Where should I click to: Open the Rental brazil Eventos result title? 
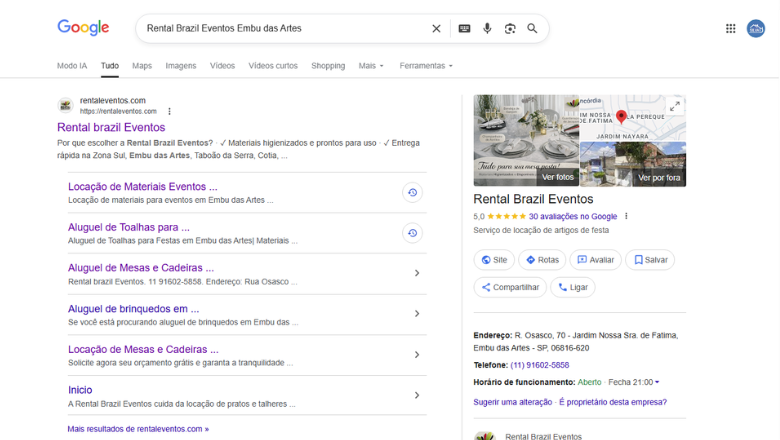click(x=111, y=127)
